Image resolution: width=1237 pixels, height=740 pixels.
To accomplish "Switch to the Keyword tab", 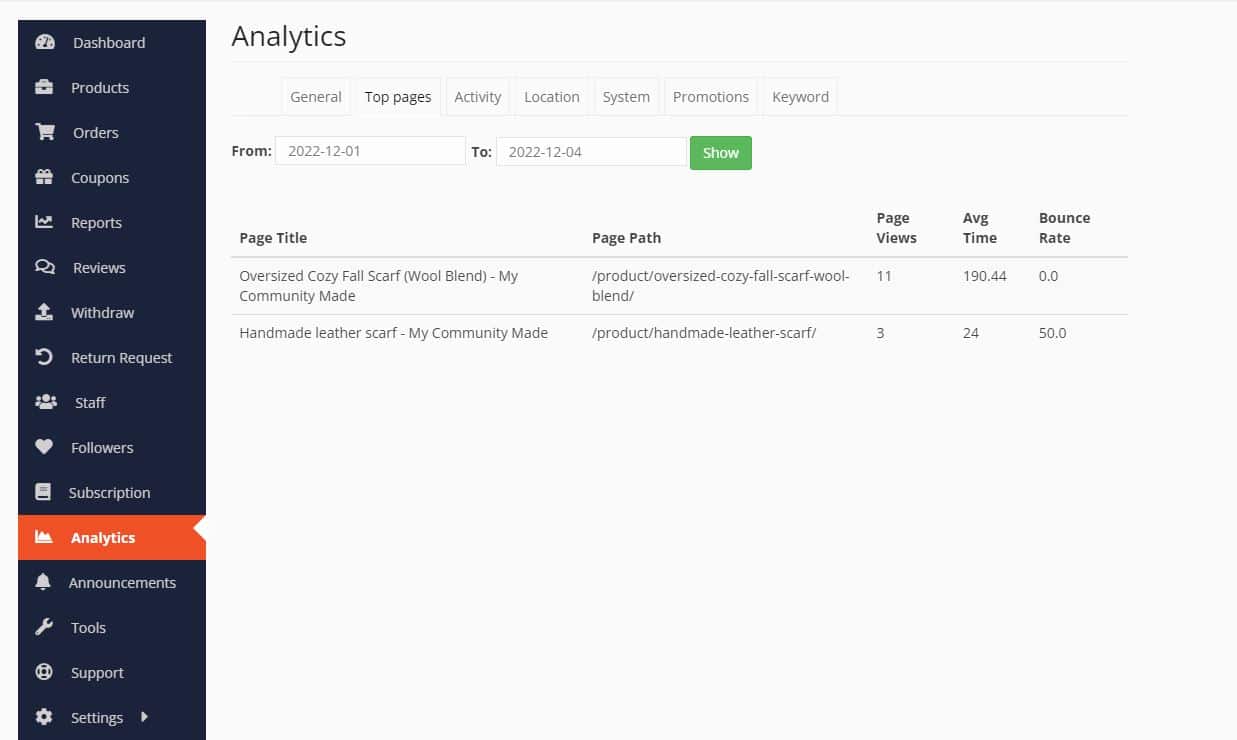I will 800,97.
